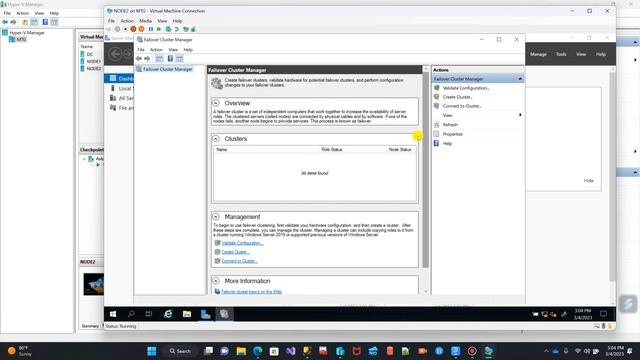Open Visual Studio from host taskbar
This screenshot has height=360, width=640.
291,351
